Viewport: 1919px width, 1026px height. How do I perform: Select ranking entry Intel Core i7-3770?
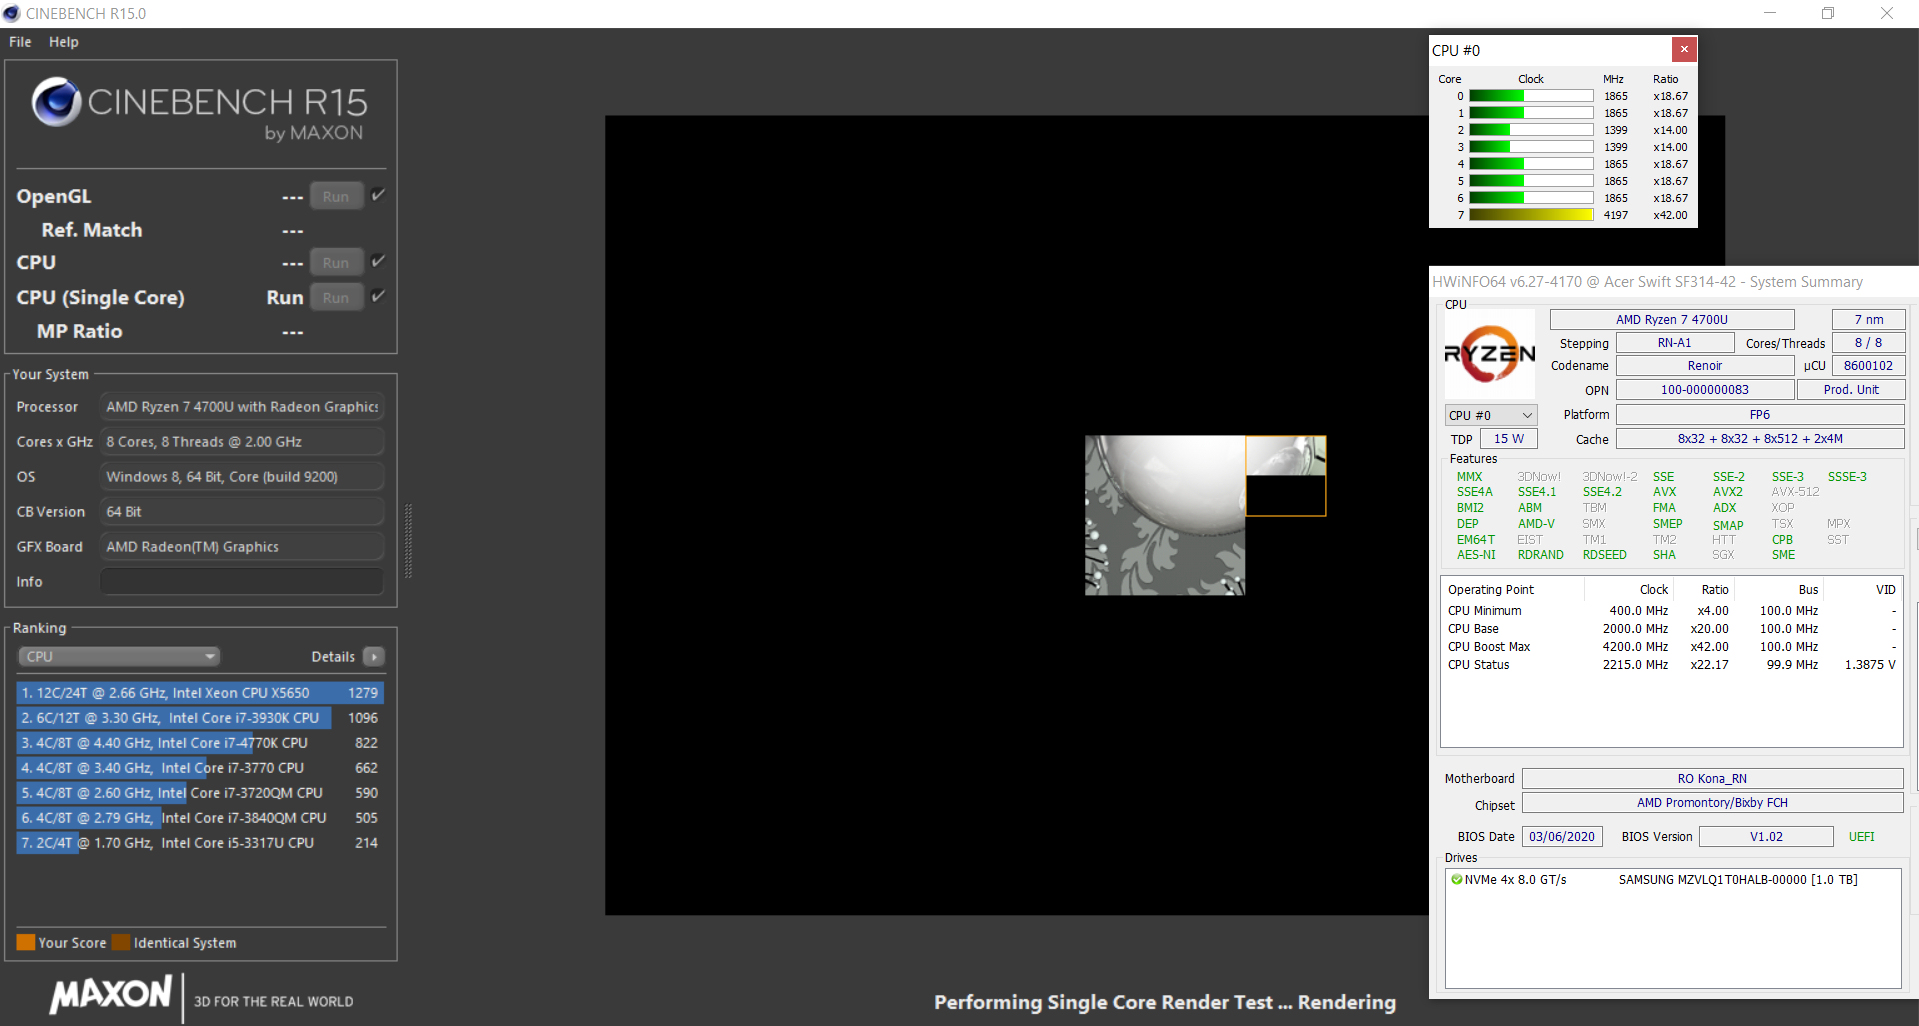(199, 768)
